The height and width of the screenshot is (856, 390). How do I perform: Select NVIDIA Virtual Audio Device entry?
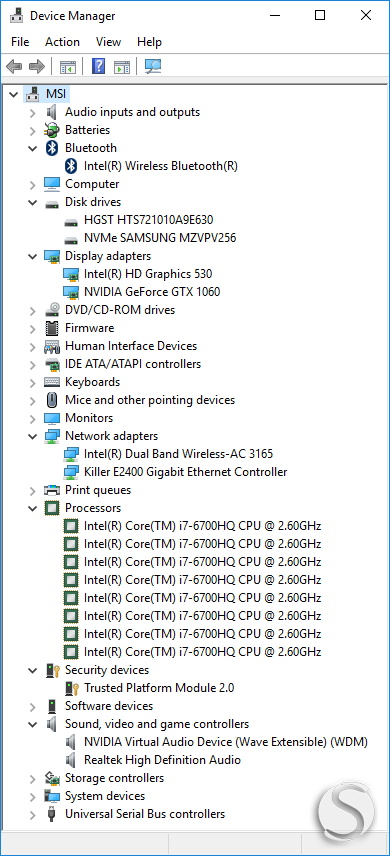[226, 742]
